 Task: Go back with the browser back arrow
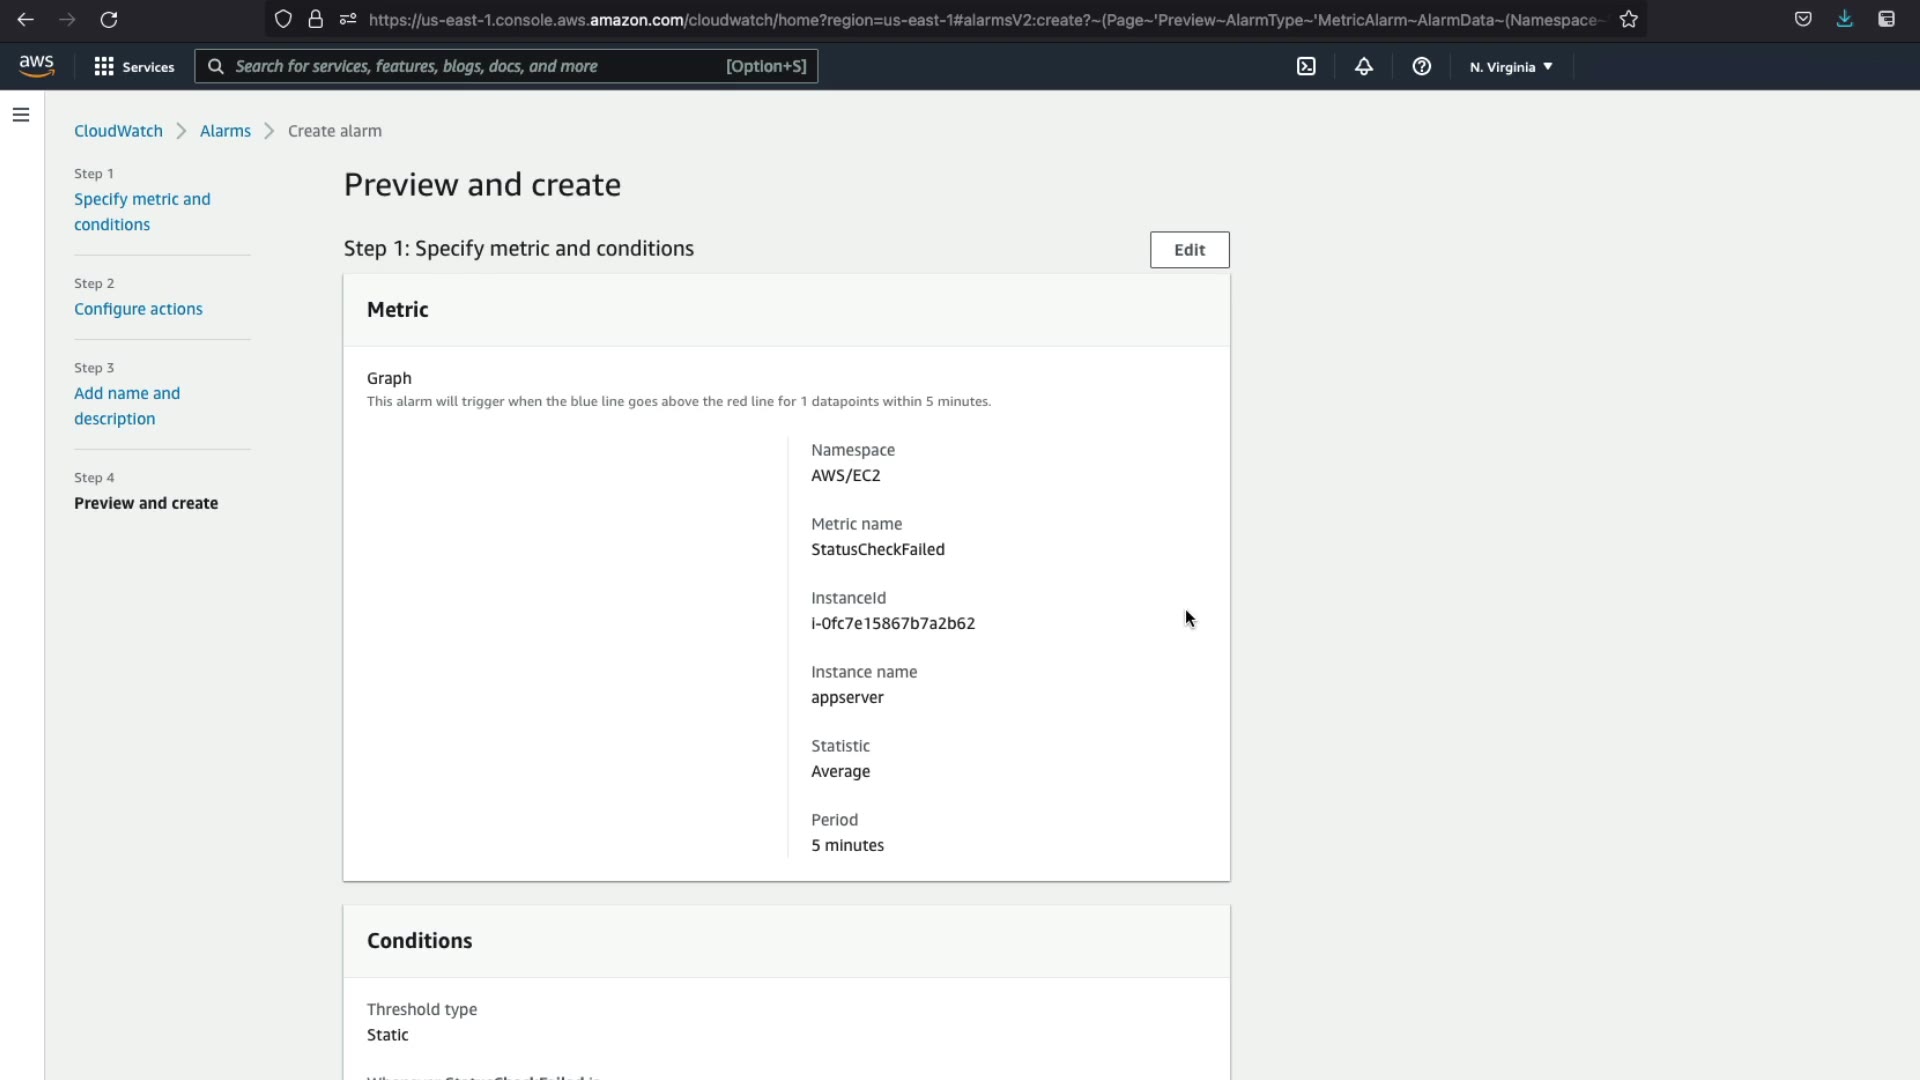click(26, 19)
